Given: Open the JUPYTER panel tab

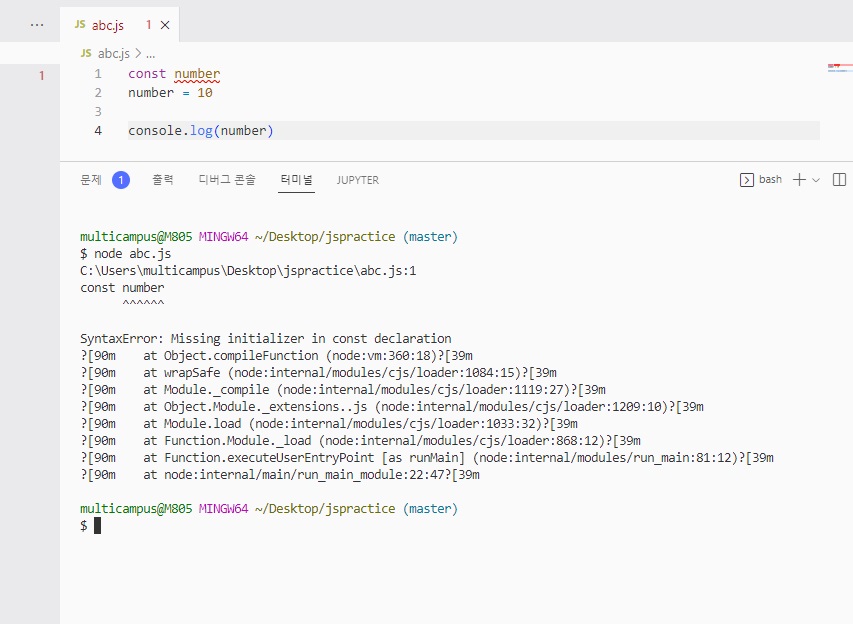Looking at the screenshot, I should (357, 180).
